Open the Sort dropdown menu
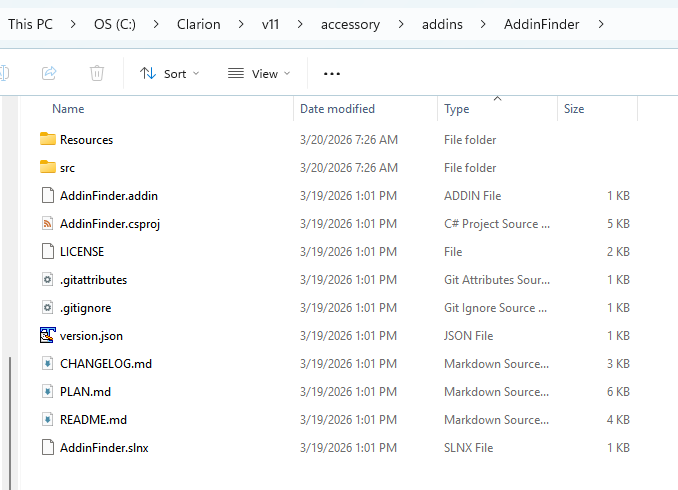The image size is (678, 490). [x=169, y=73]
